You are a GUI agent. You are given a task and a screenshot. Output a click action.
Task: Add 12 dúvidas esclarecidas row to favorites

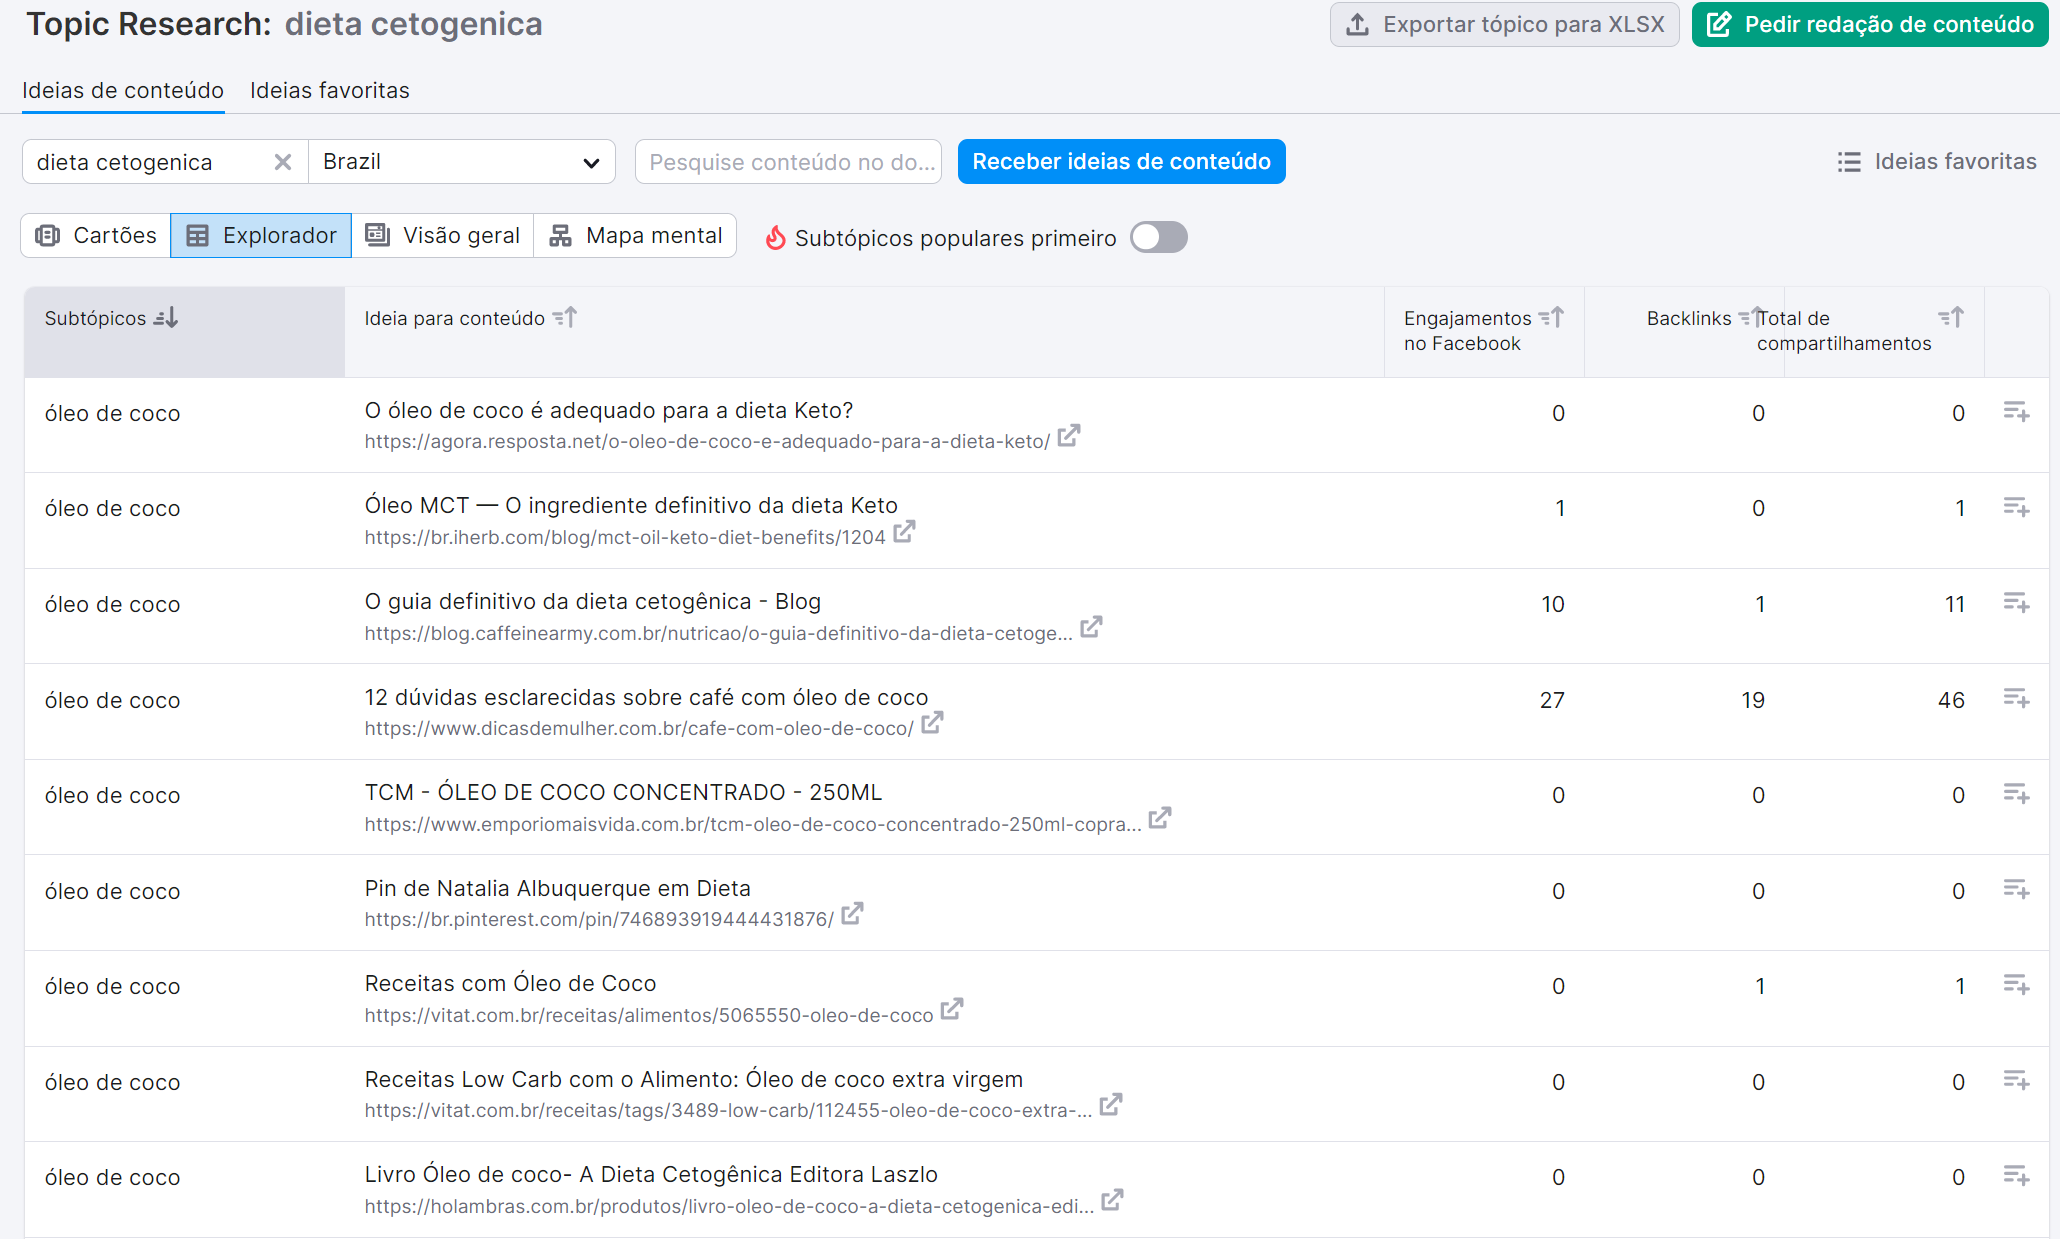tap(2015, 699)
